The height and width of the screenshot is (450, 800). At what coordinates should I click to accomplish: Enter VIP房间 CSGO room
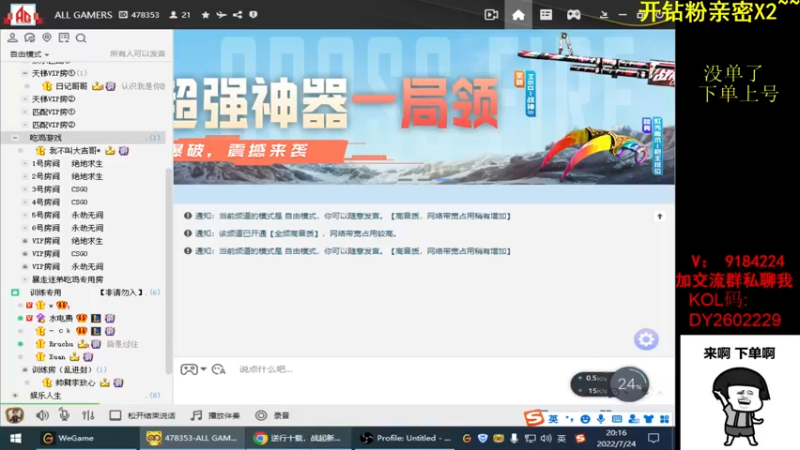pos(59,254)
